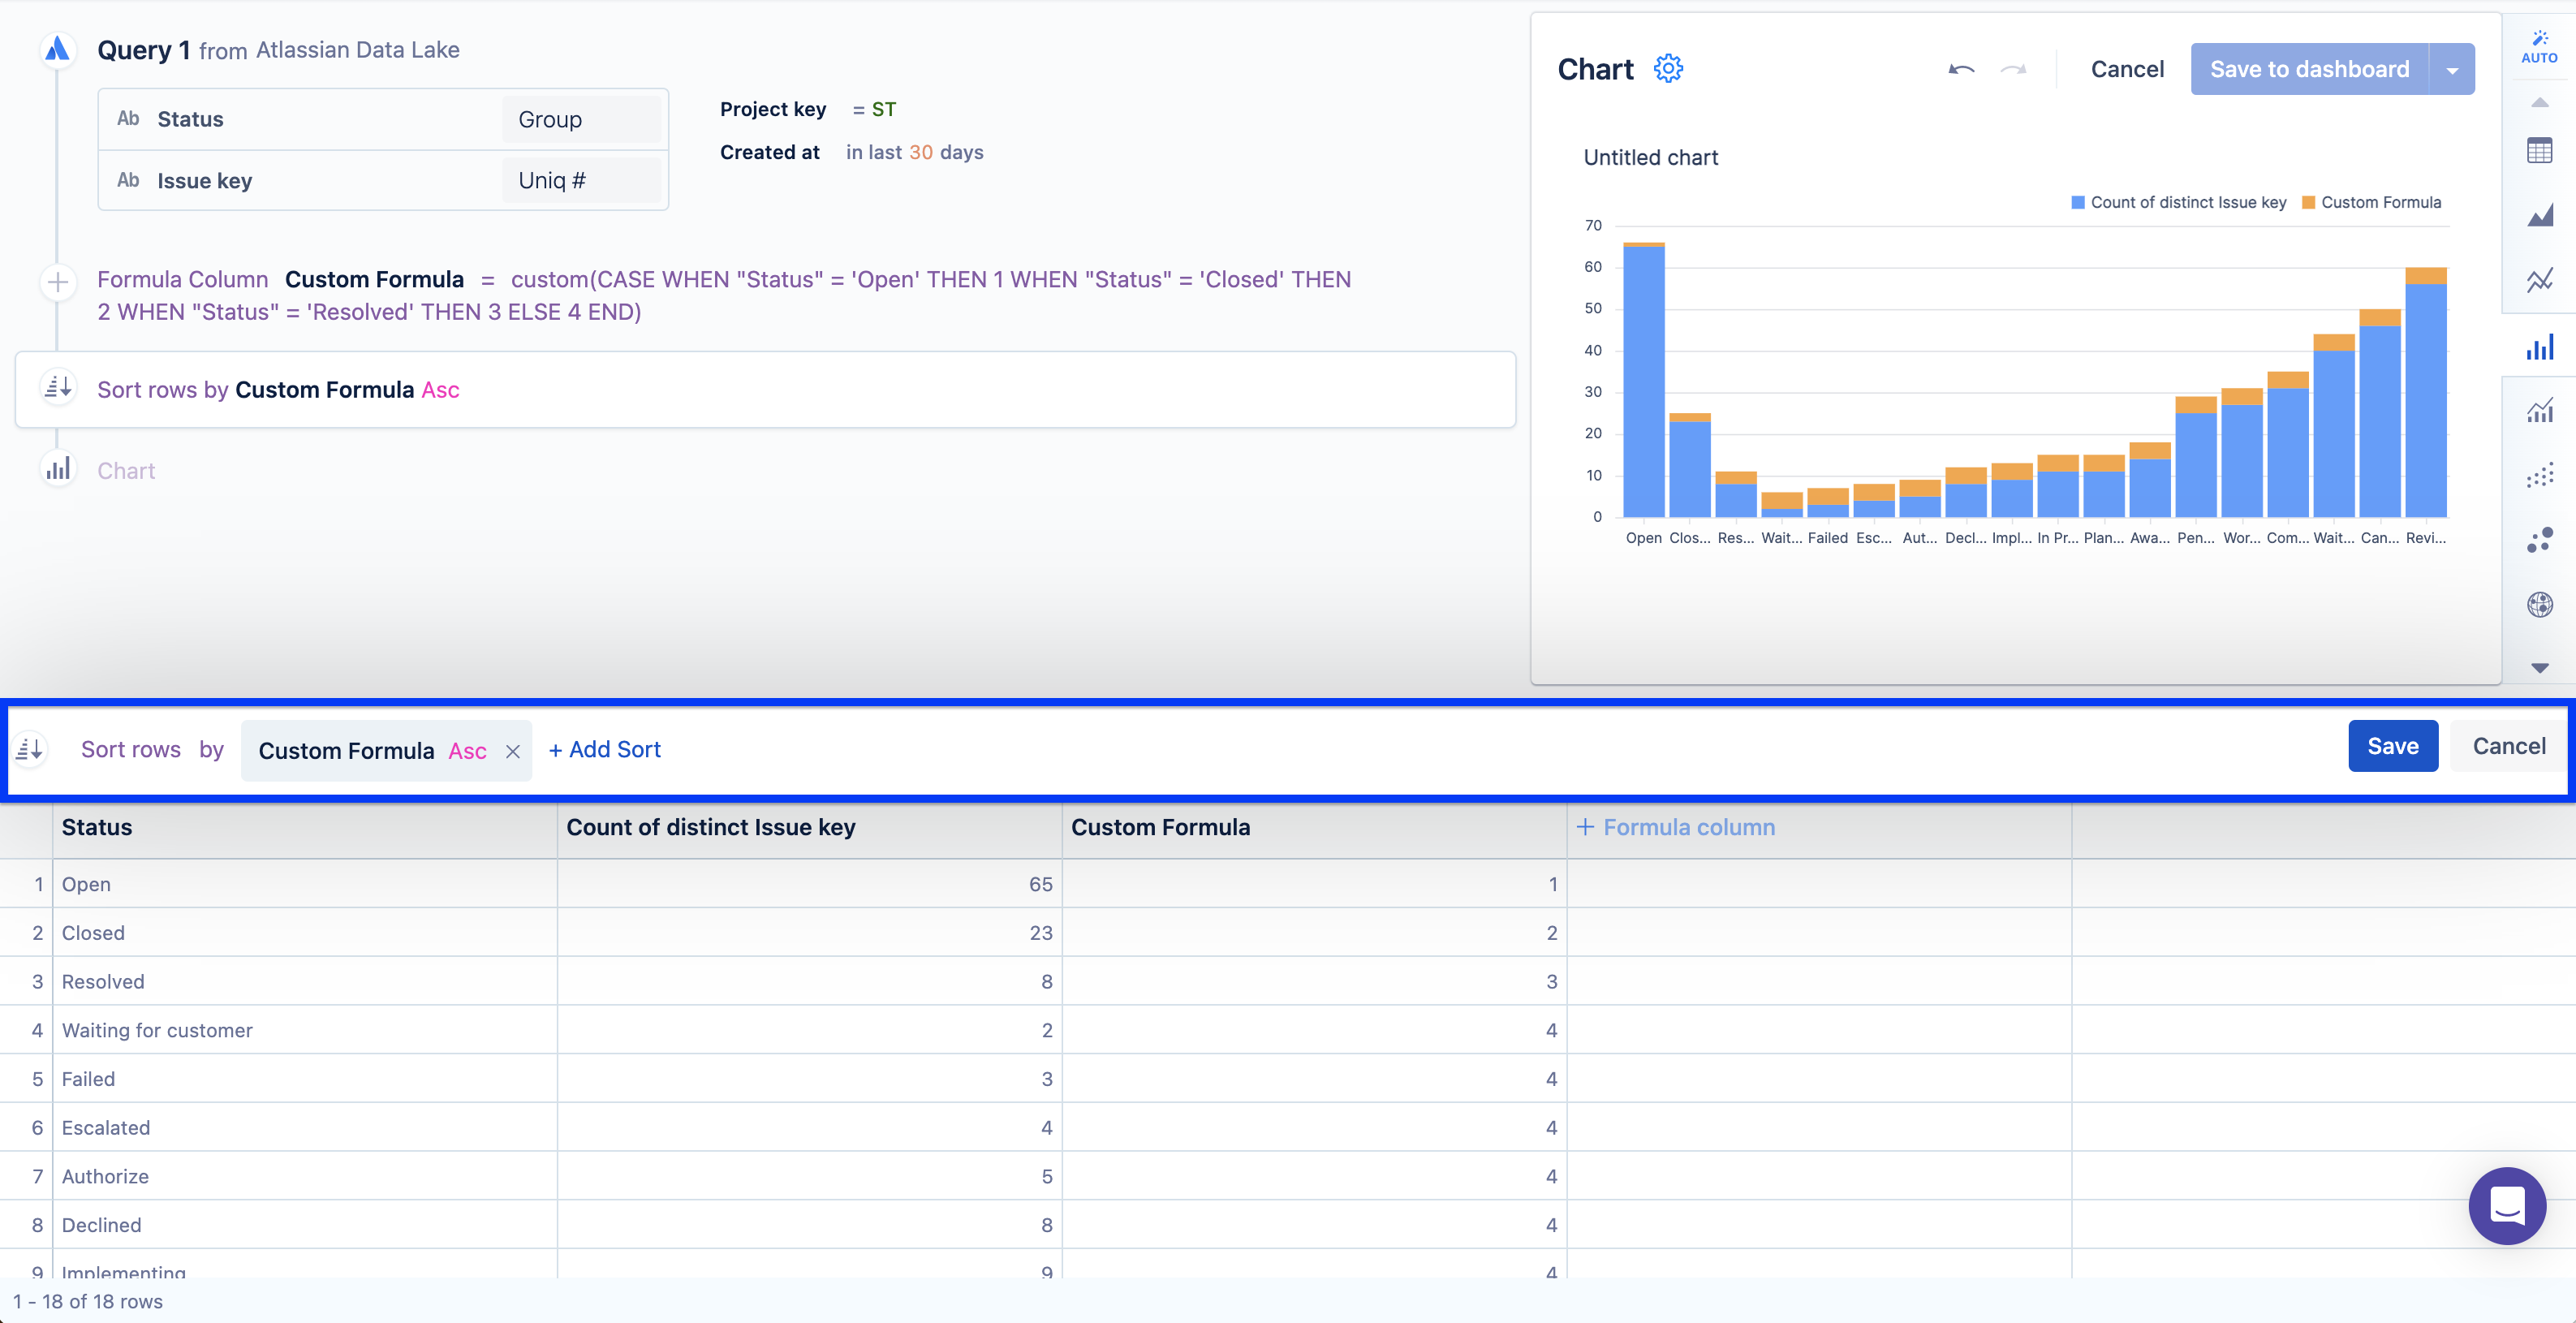Screen dimensions: 2576x1323
Task: Open Status Group aggregation selector
Action: (580, 119)
